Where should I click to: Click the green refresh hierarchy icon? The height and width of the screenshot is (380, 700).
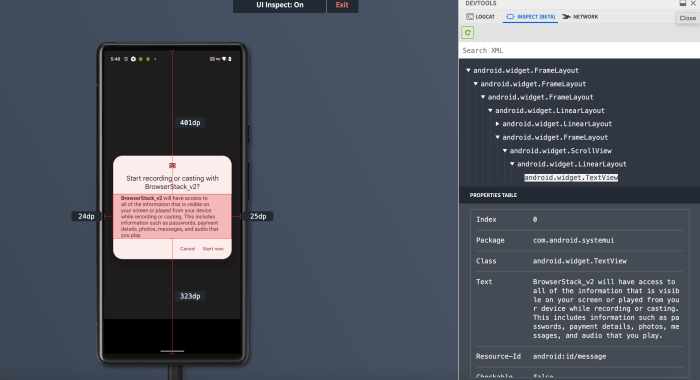tap(467, 33)
